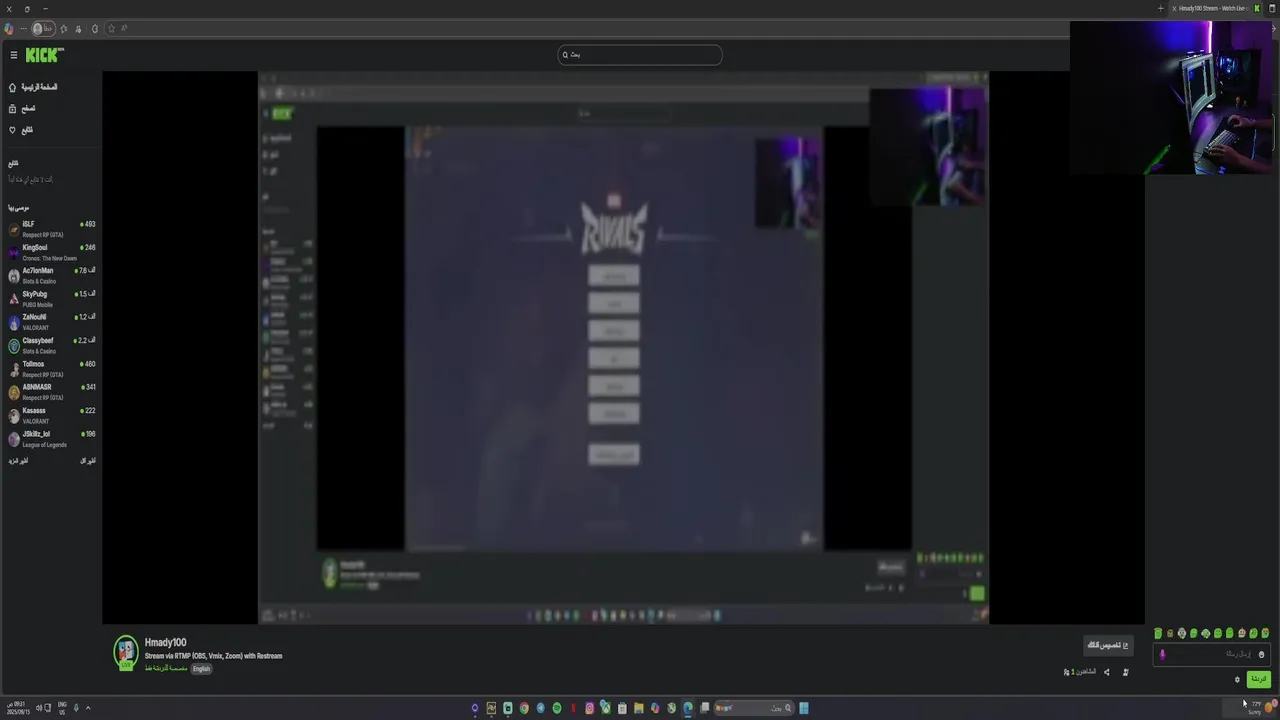The width and height of the screenshot is (1280, 720).
Task: Open the taskbar clock and date
Action: [18, 709]
